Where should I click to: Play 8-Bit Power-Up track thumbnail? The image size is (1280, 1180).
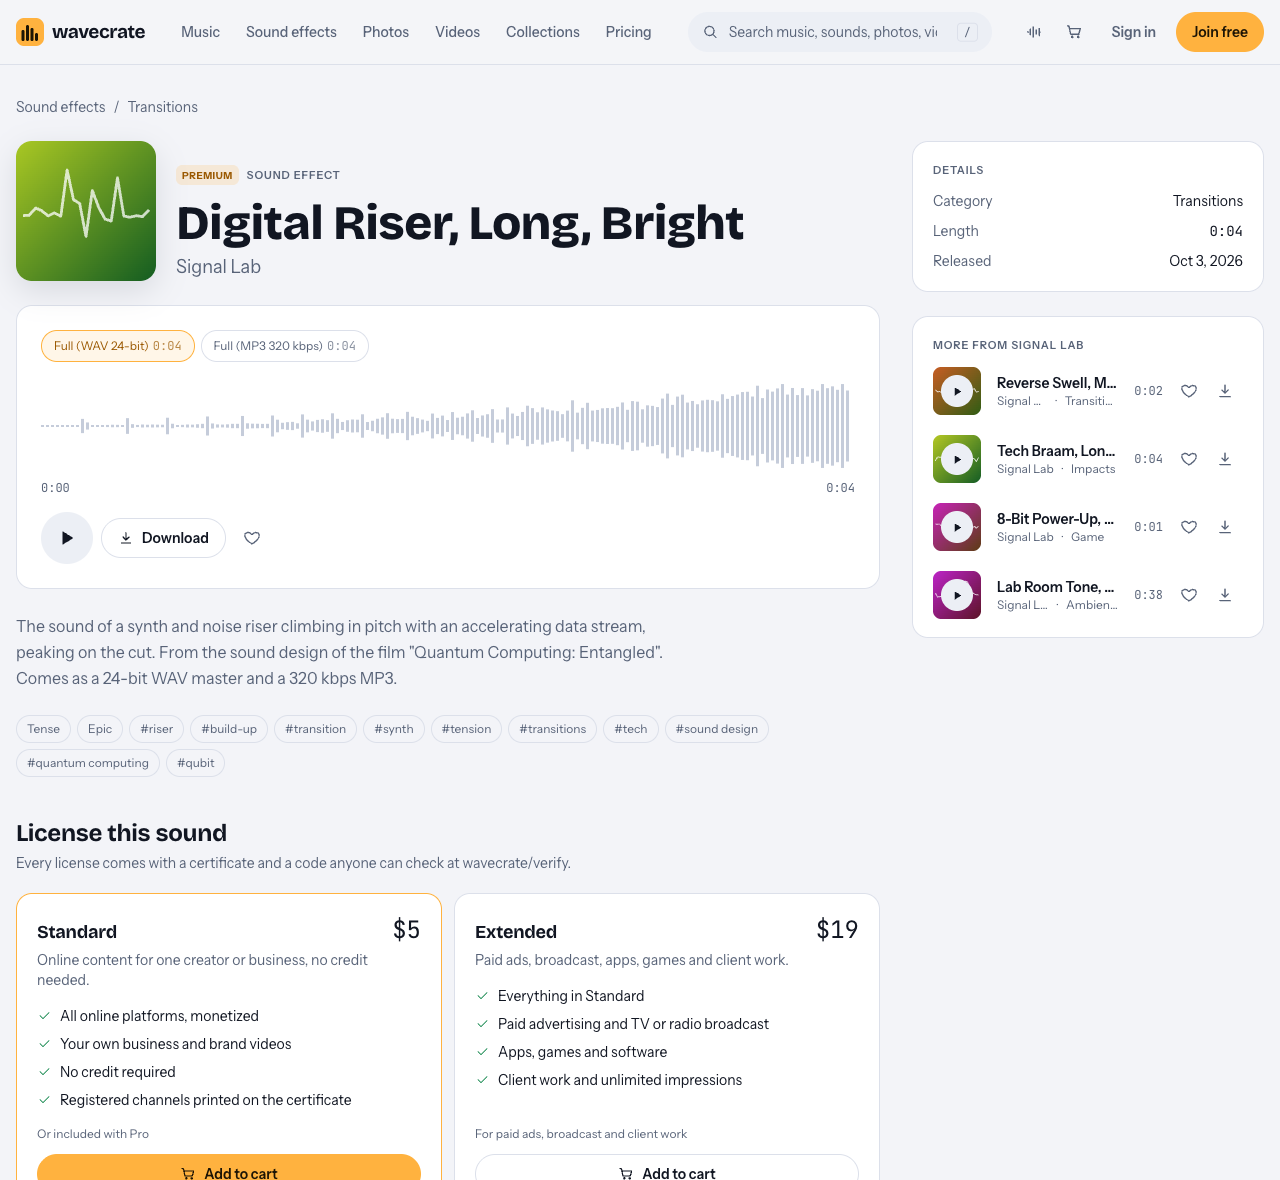pyautogui.click(x=957, y=527)
